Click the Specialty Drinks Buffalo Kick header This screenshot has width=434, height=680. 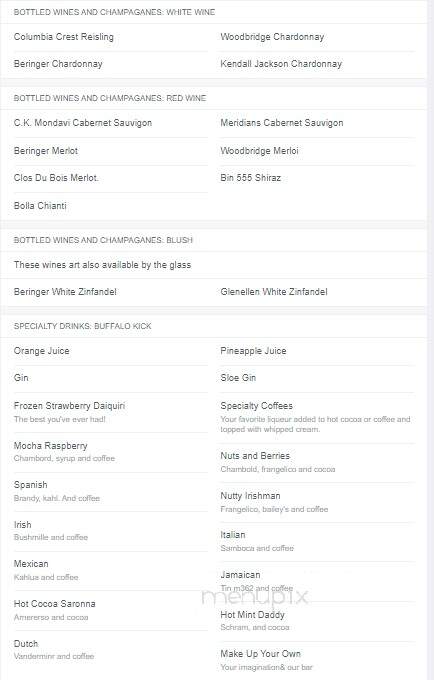click(82, 326)
